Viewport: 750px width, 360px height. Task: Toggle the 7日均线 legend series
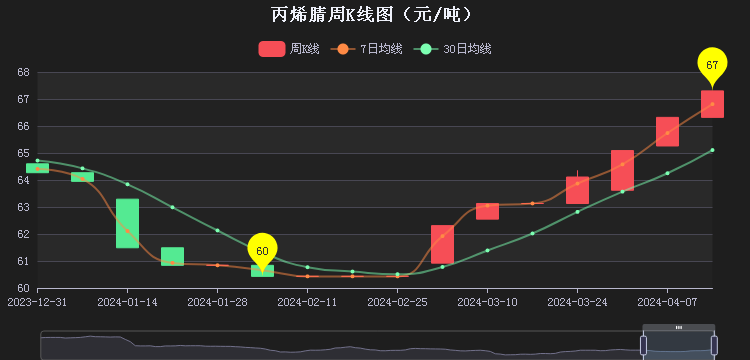pos(366,49)
